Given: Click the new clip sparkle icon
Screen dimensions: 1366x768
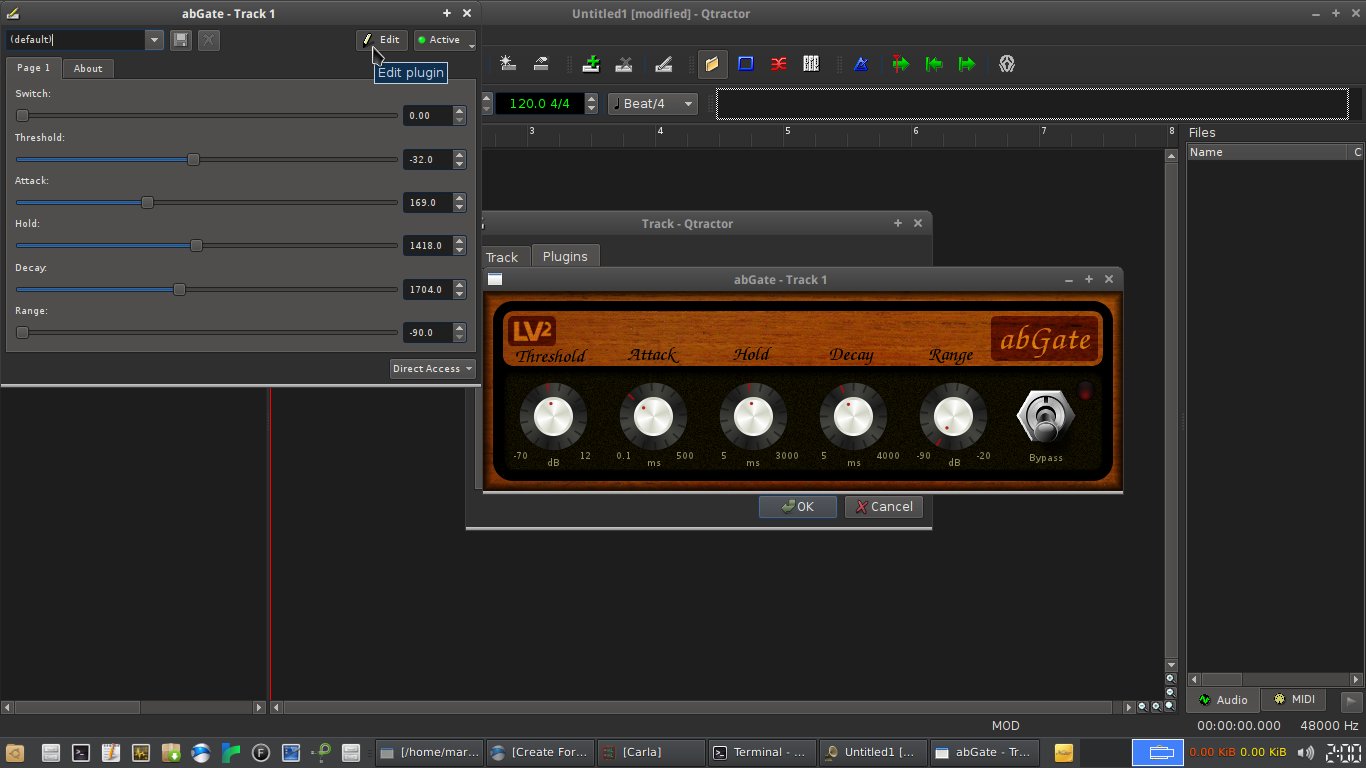Looking at the screenshot, I should (x=508, y=64).
